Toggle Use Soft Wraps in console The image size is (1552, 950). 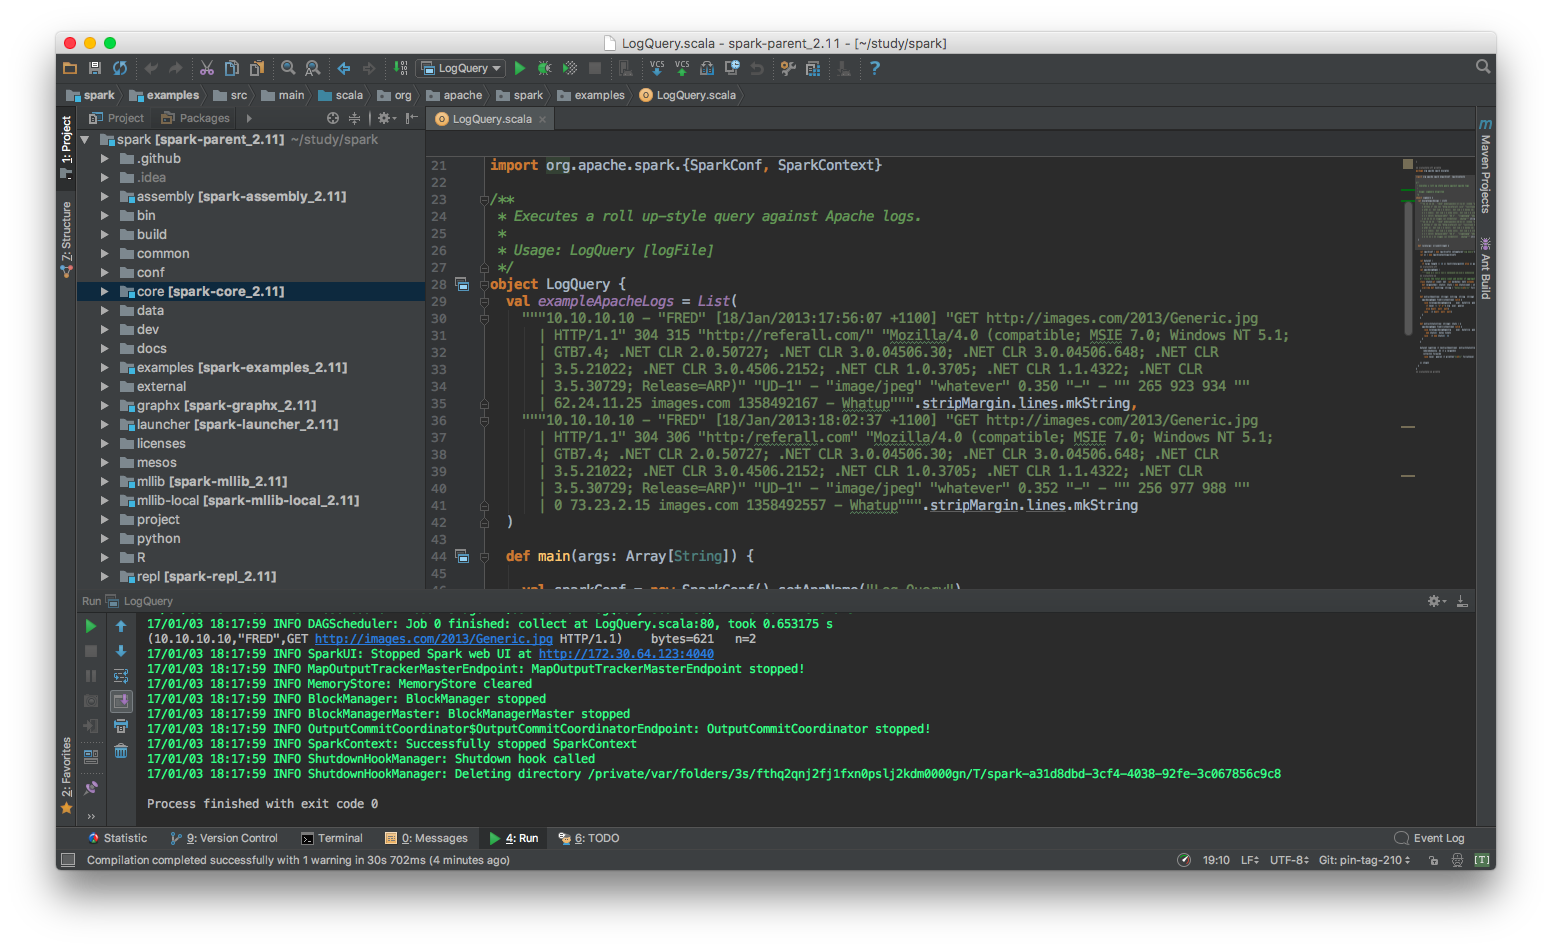pyautogui.click(x=121, y=676)
